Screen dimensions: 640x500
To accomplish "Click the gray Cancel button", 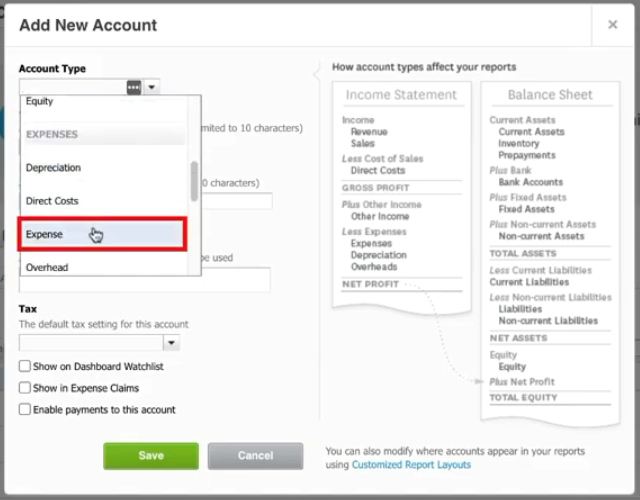I will (x=256, y=456).
